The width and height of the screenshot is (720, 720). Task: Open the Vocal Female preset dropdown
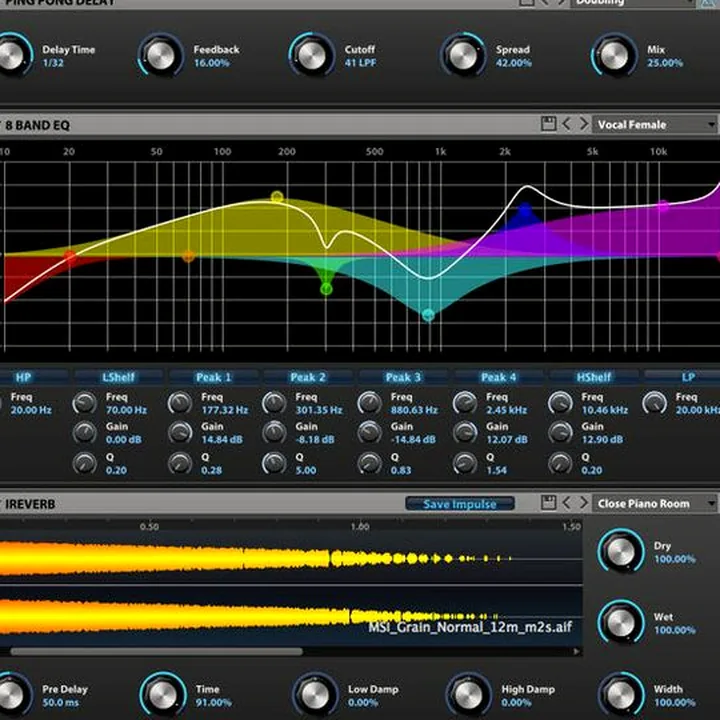point(655,124)
